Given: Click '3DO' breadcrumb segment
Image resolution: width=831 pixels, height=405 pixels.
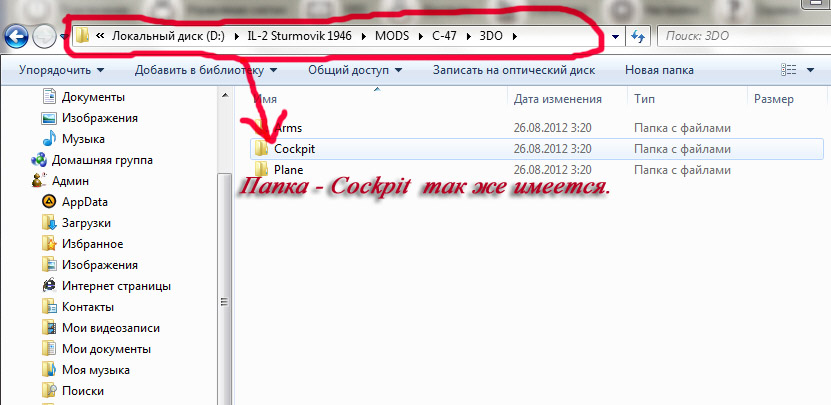Looking at the screenshot, I should click(x=491, y=36).
